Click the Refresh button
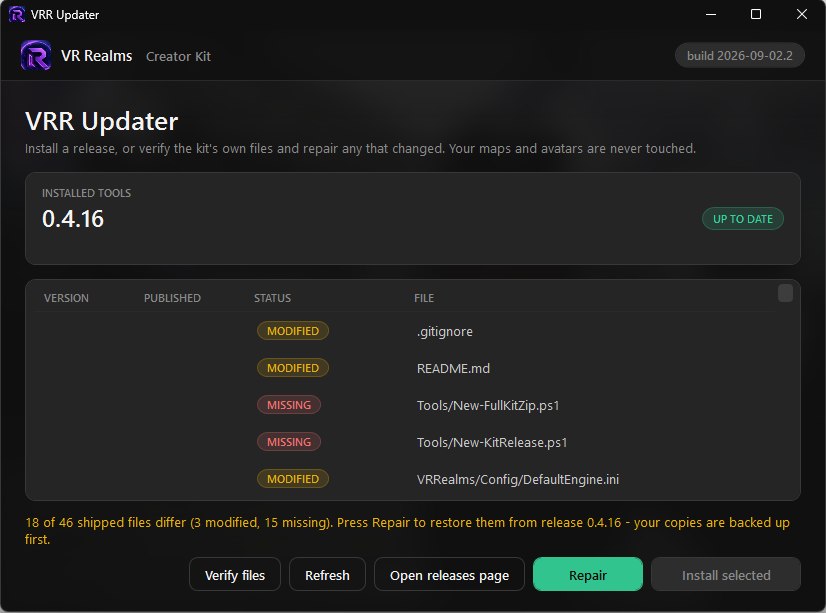826x613 pixels. tap(327, 575)
